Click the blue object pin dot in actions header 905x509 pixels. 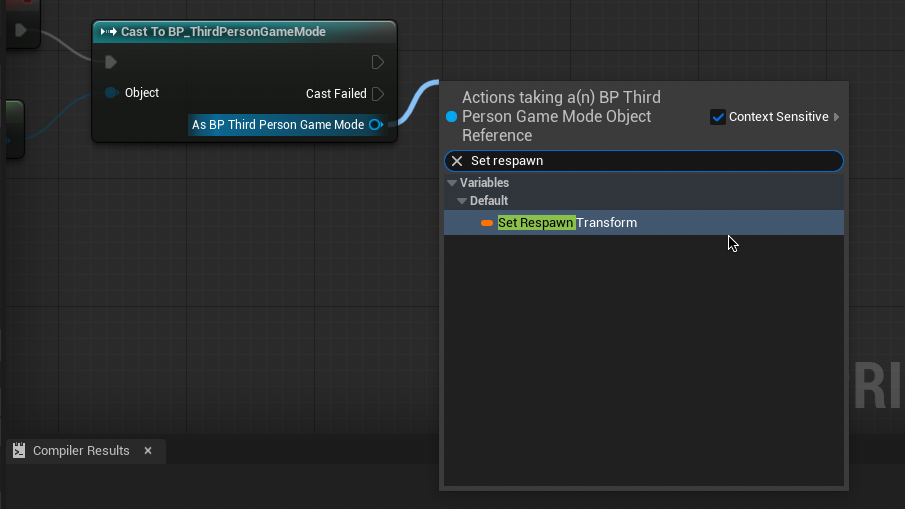[451, 117]
